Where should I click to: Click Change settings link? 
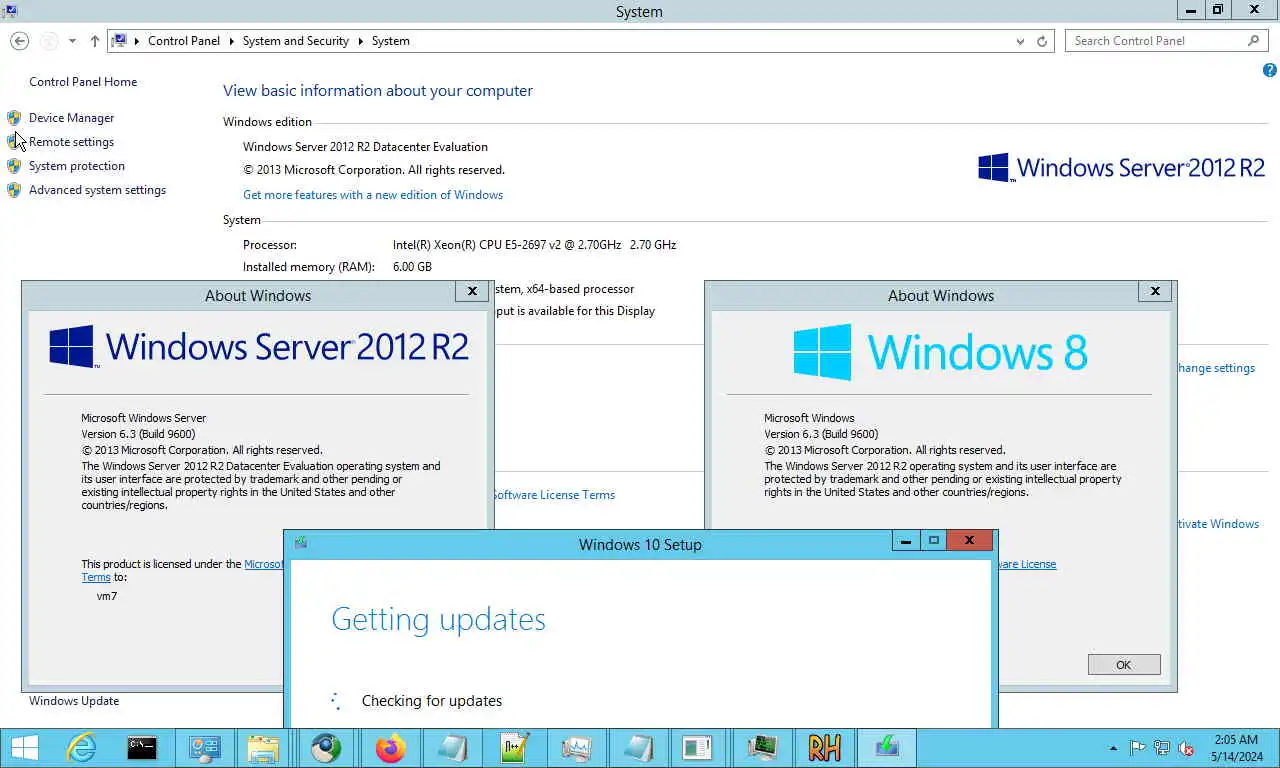(x=1215, y=368)
